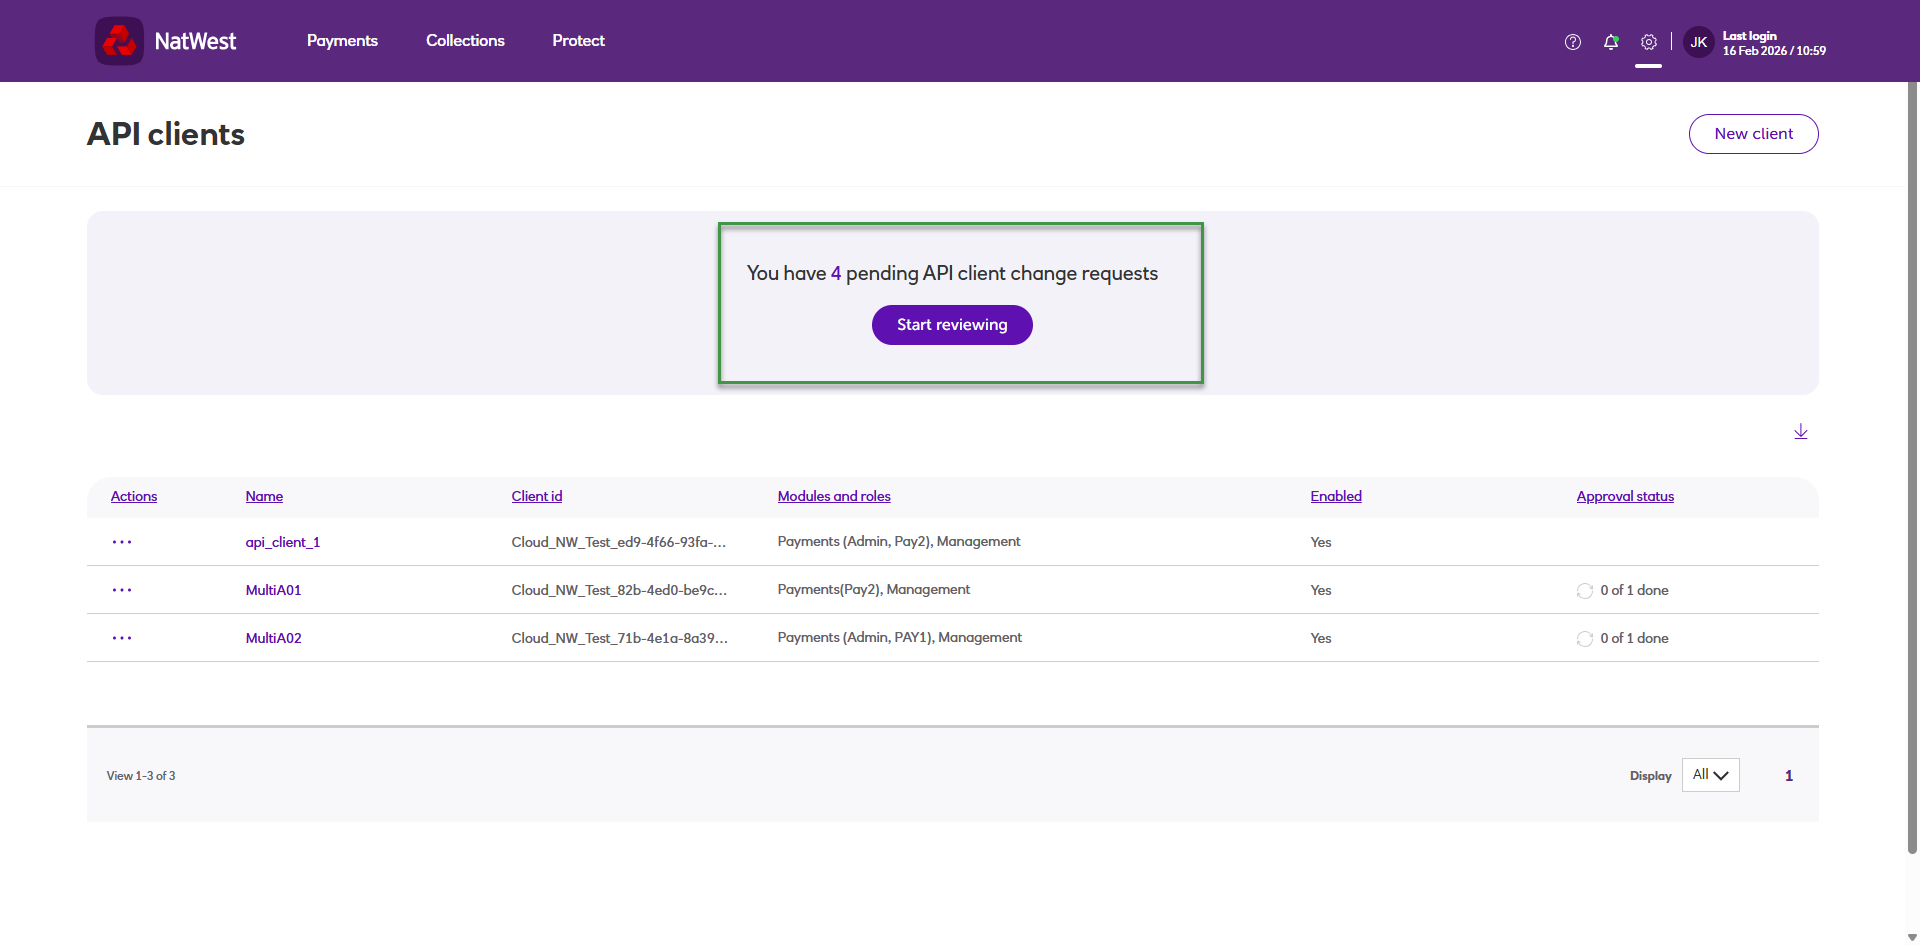The height and width of the screenshot is (945, 1920).
Task: Click the NatWest wordmark text
Action: [x=196, y=41]
